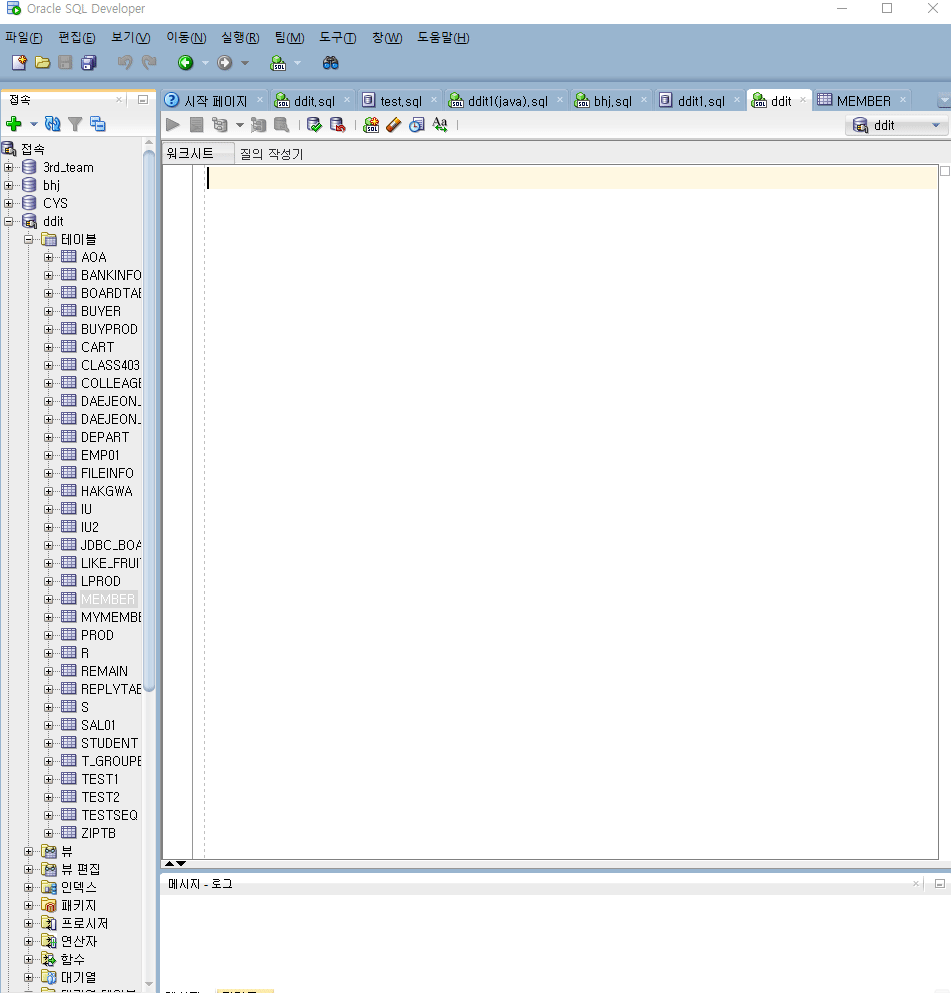Add a new connection with green plus
This screenshot has width=951, height=993.
[x=13, y=124]
